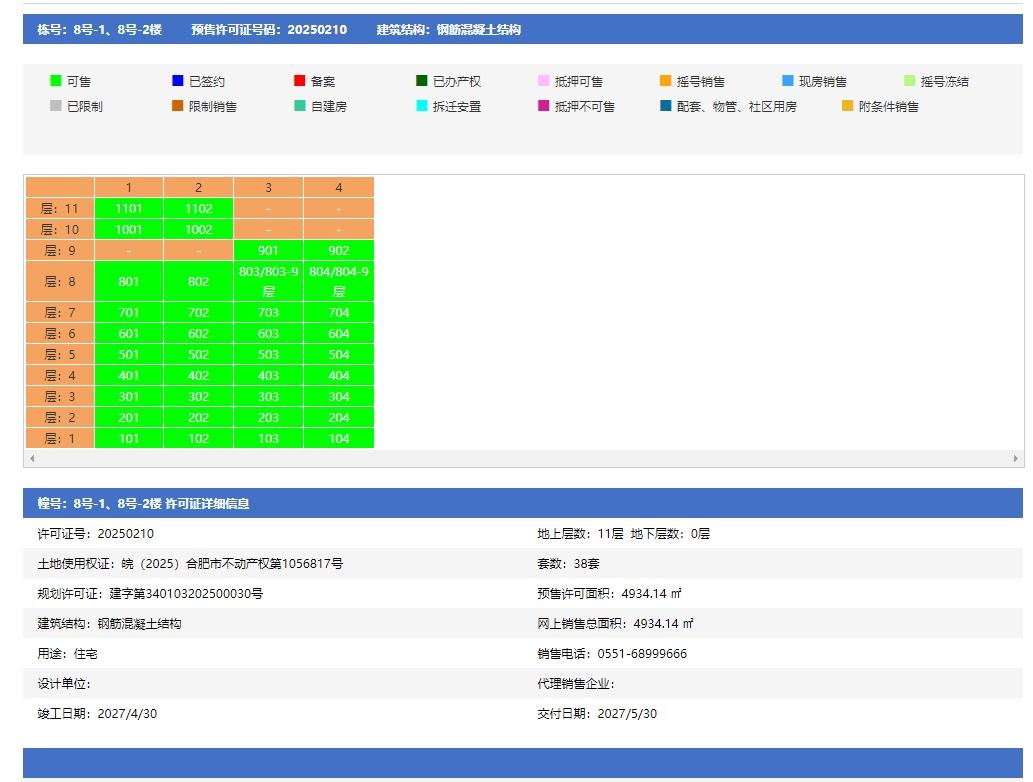
Task: Pick unit 304
Action: [x=339, y=397]
